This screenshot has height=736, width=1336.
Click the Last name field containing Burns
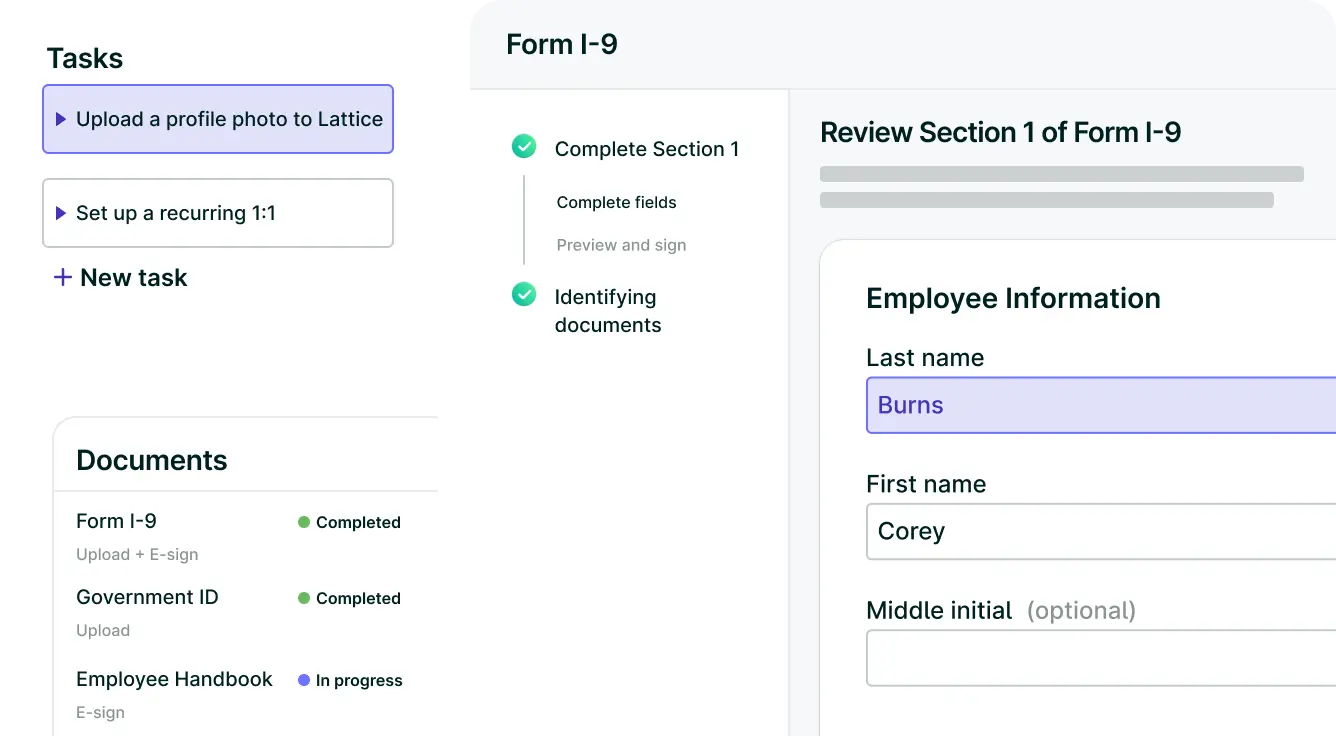point(1100,405)
